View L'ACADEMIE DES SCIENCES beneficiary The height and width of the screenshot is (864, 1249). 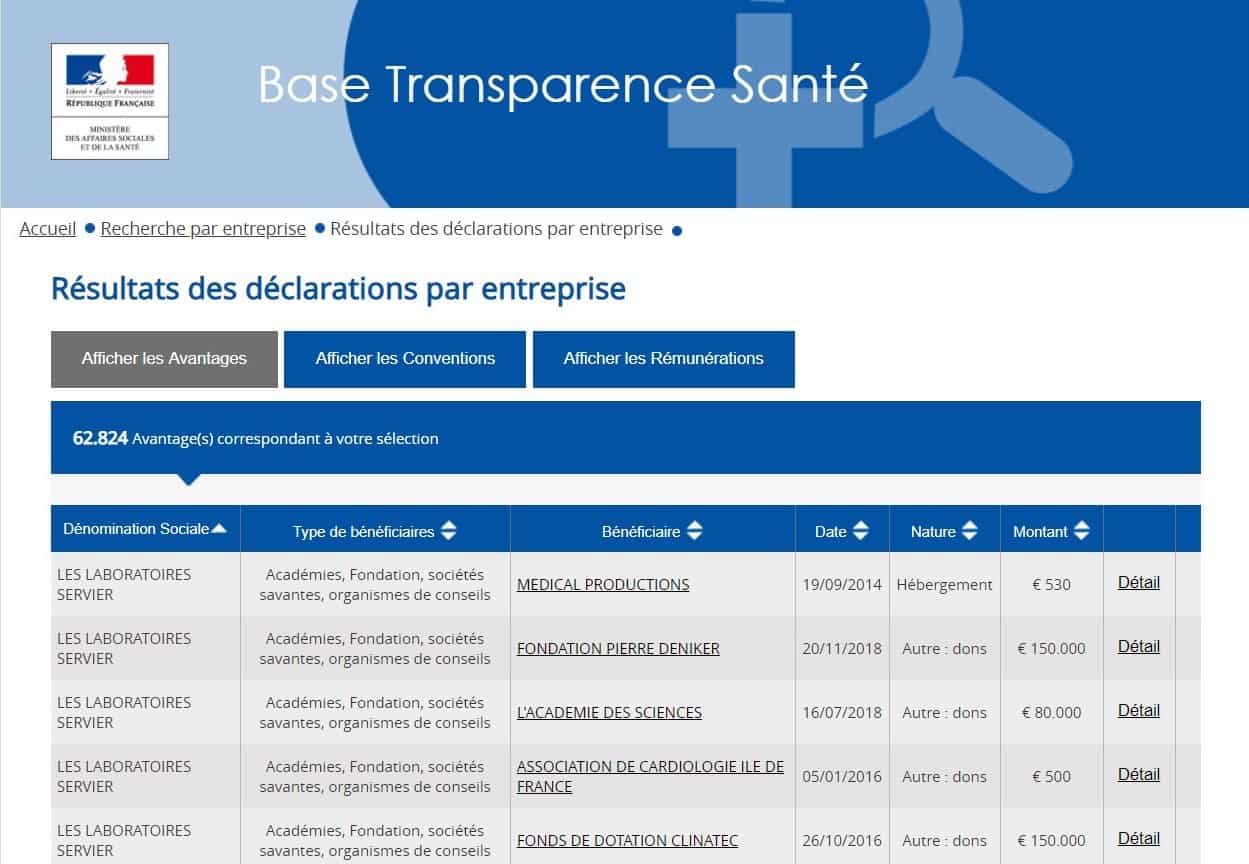click(x=609, y=713)
